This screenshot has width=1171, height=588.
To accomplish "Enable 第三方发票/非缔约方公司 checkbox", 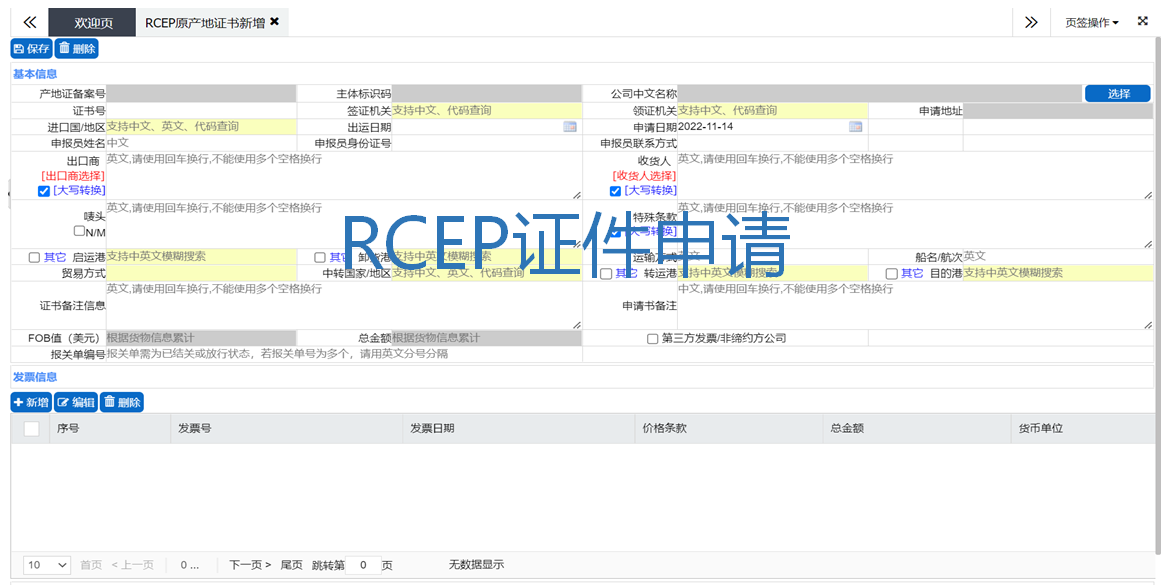I will (653, 338).
